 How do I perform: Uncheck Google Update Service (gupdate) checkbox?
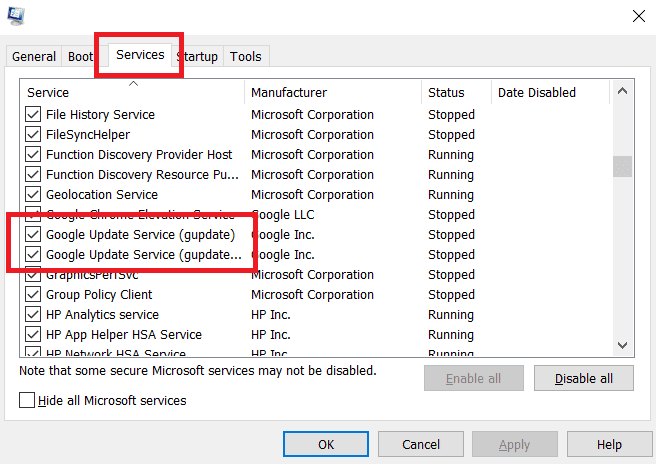coord(33,234)
